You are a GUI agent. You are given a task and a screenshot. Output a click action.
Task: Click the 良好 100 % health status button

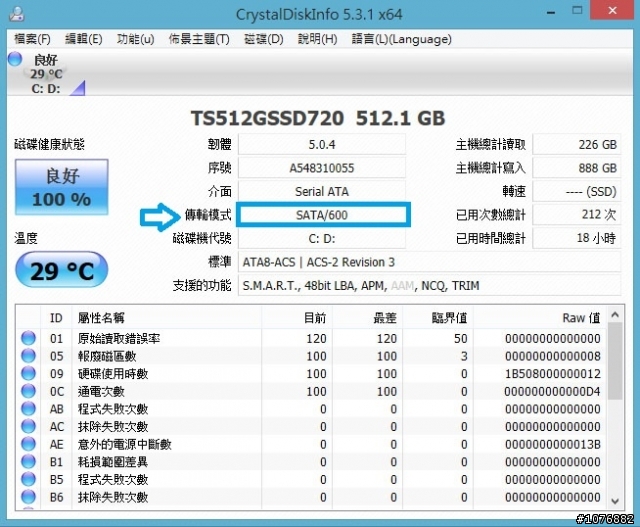(x=62, y=187)
